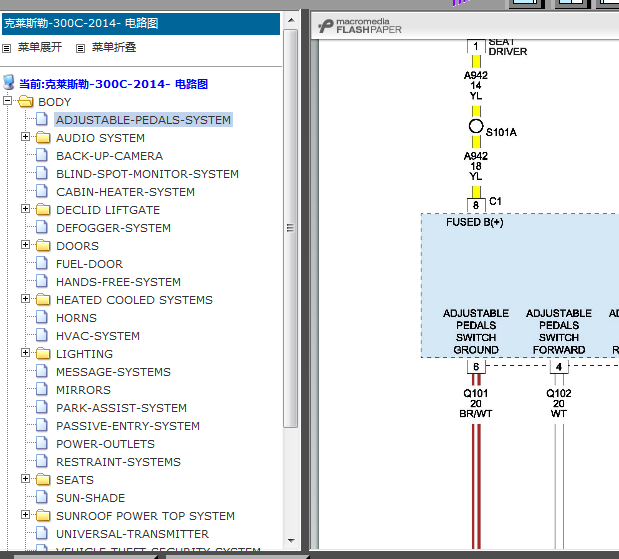Click the HANDS-FREE-SYSTEM document icon

click(x=42, y=281)
